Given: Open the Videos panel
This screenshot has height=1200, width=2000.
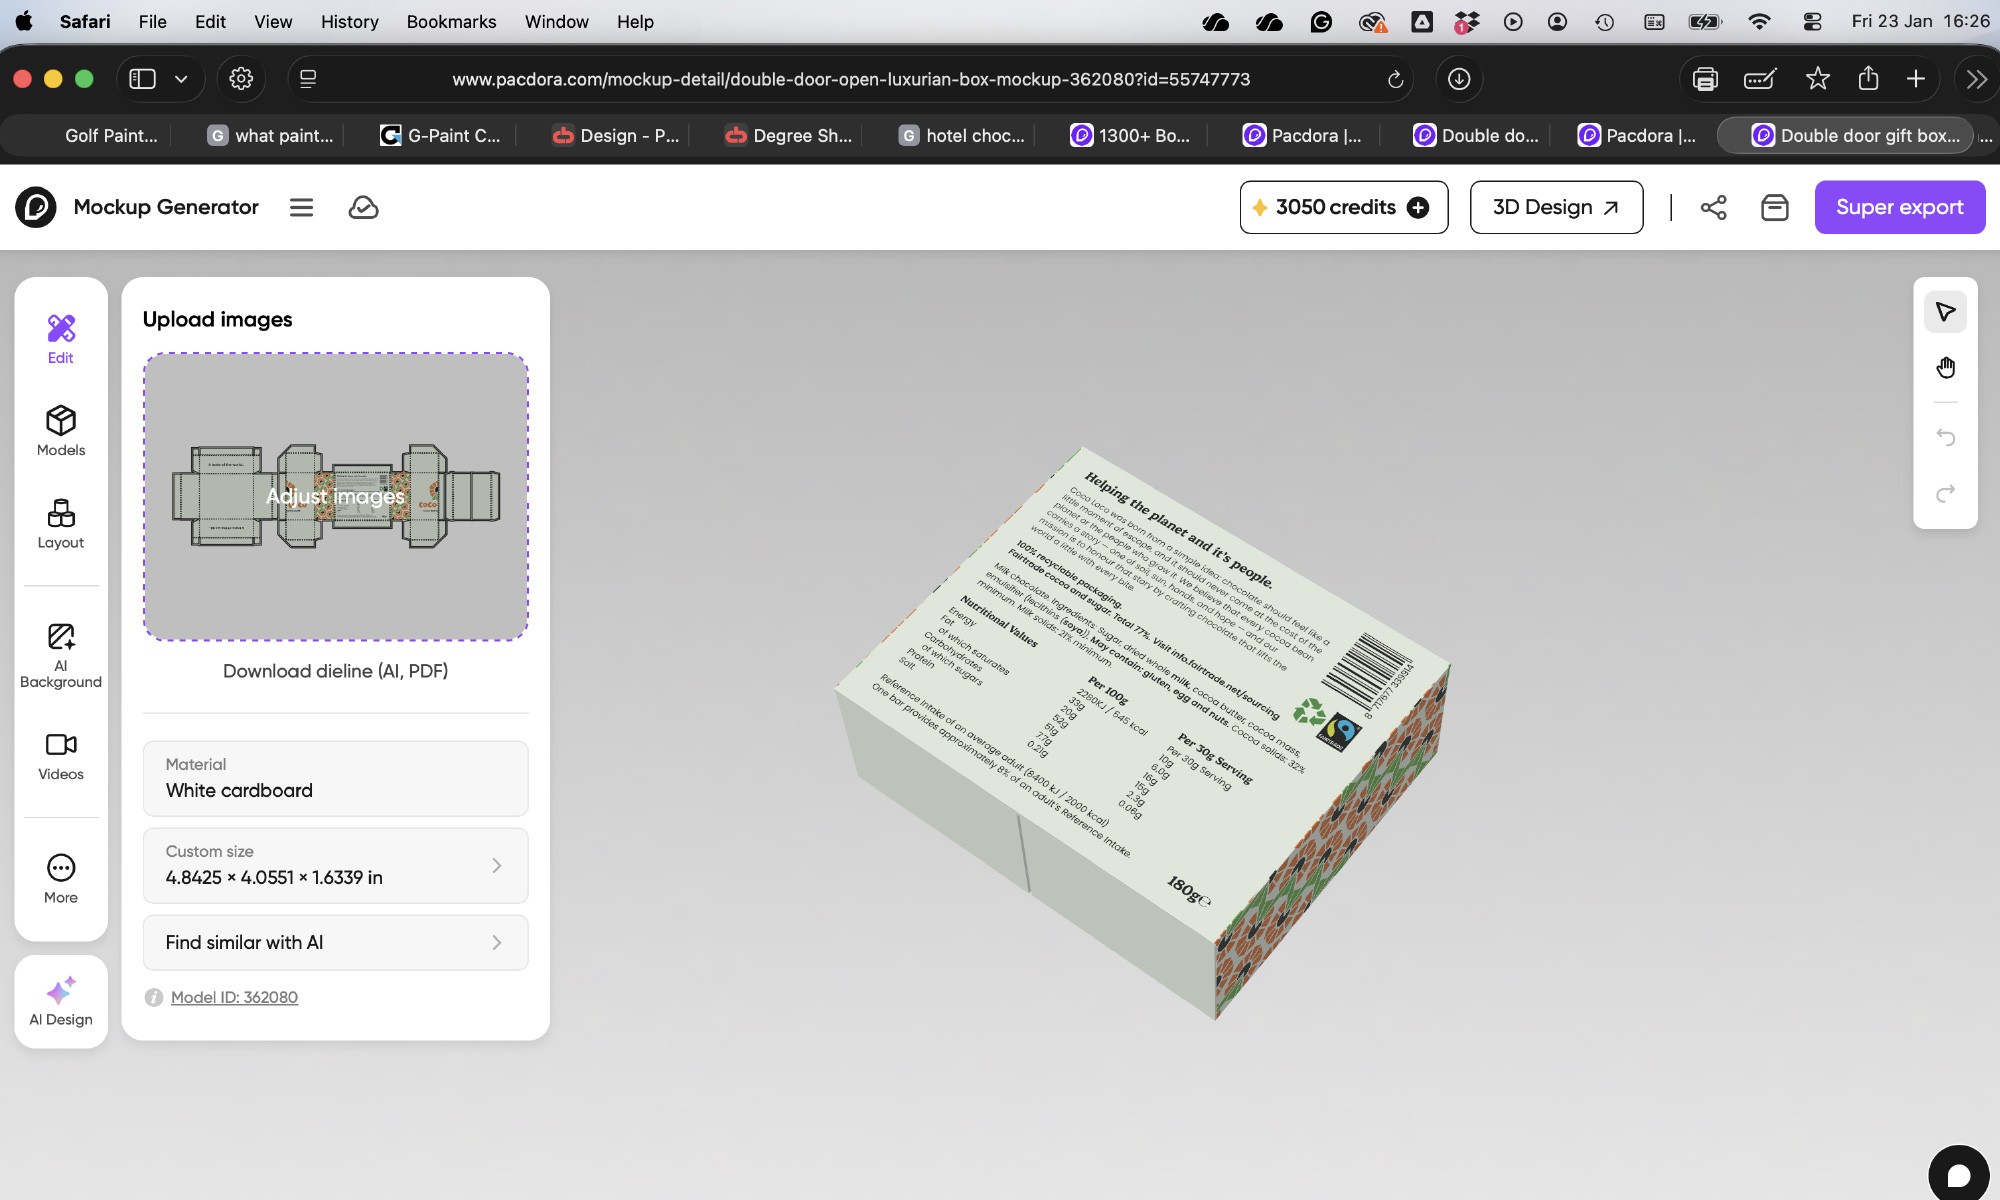Looking at the screenshot, I should coord(61,756).
